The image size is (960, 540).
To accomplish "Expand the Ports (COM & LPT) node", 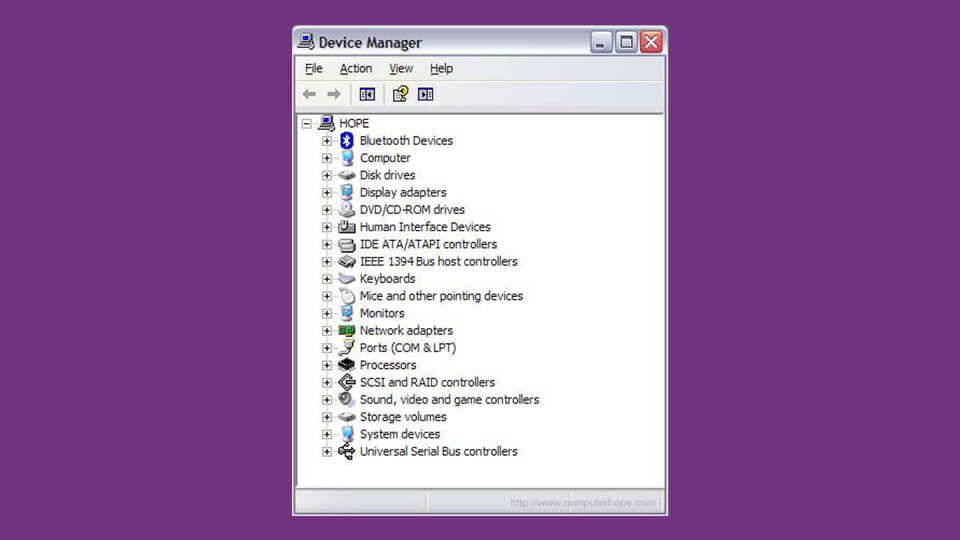I will coord(326,348).
